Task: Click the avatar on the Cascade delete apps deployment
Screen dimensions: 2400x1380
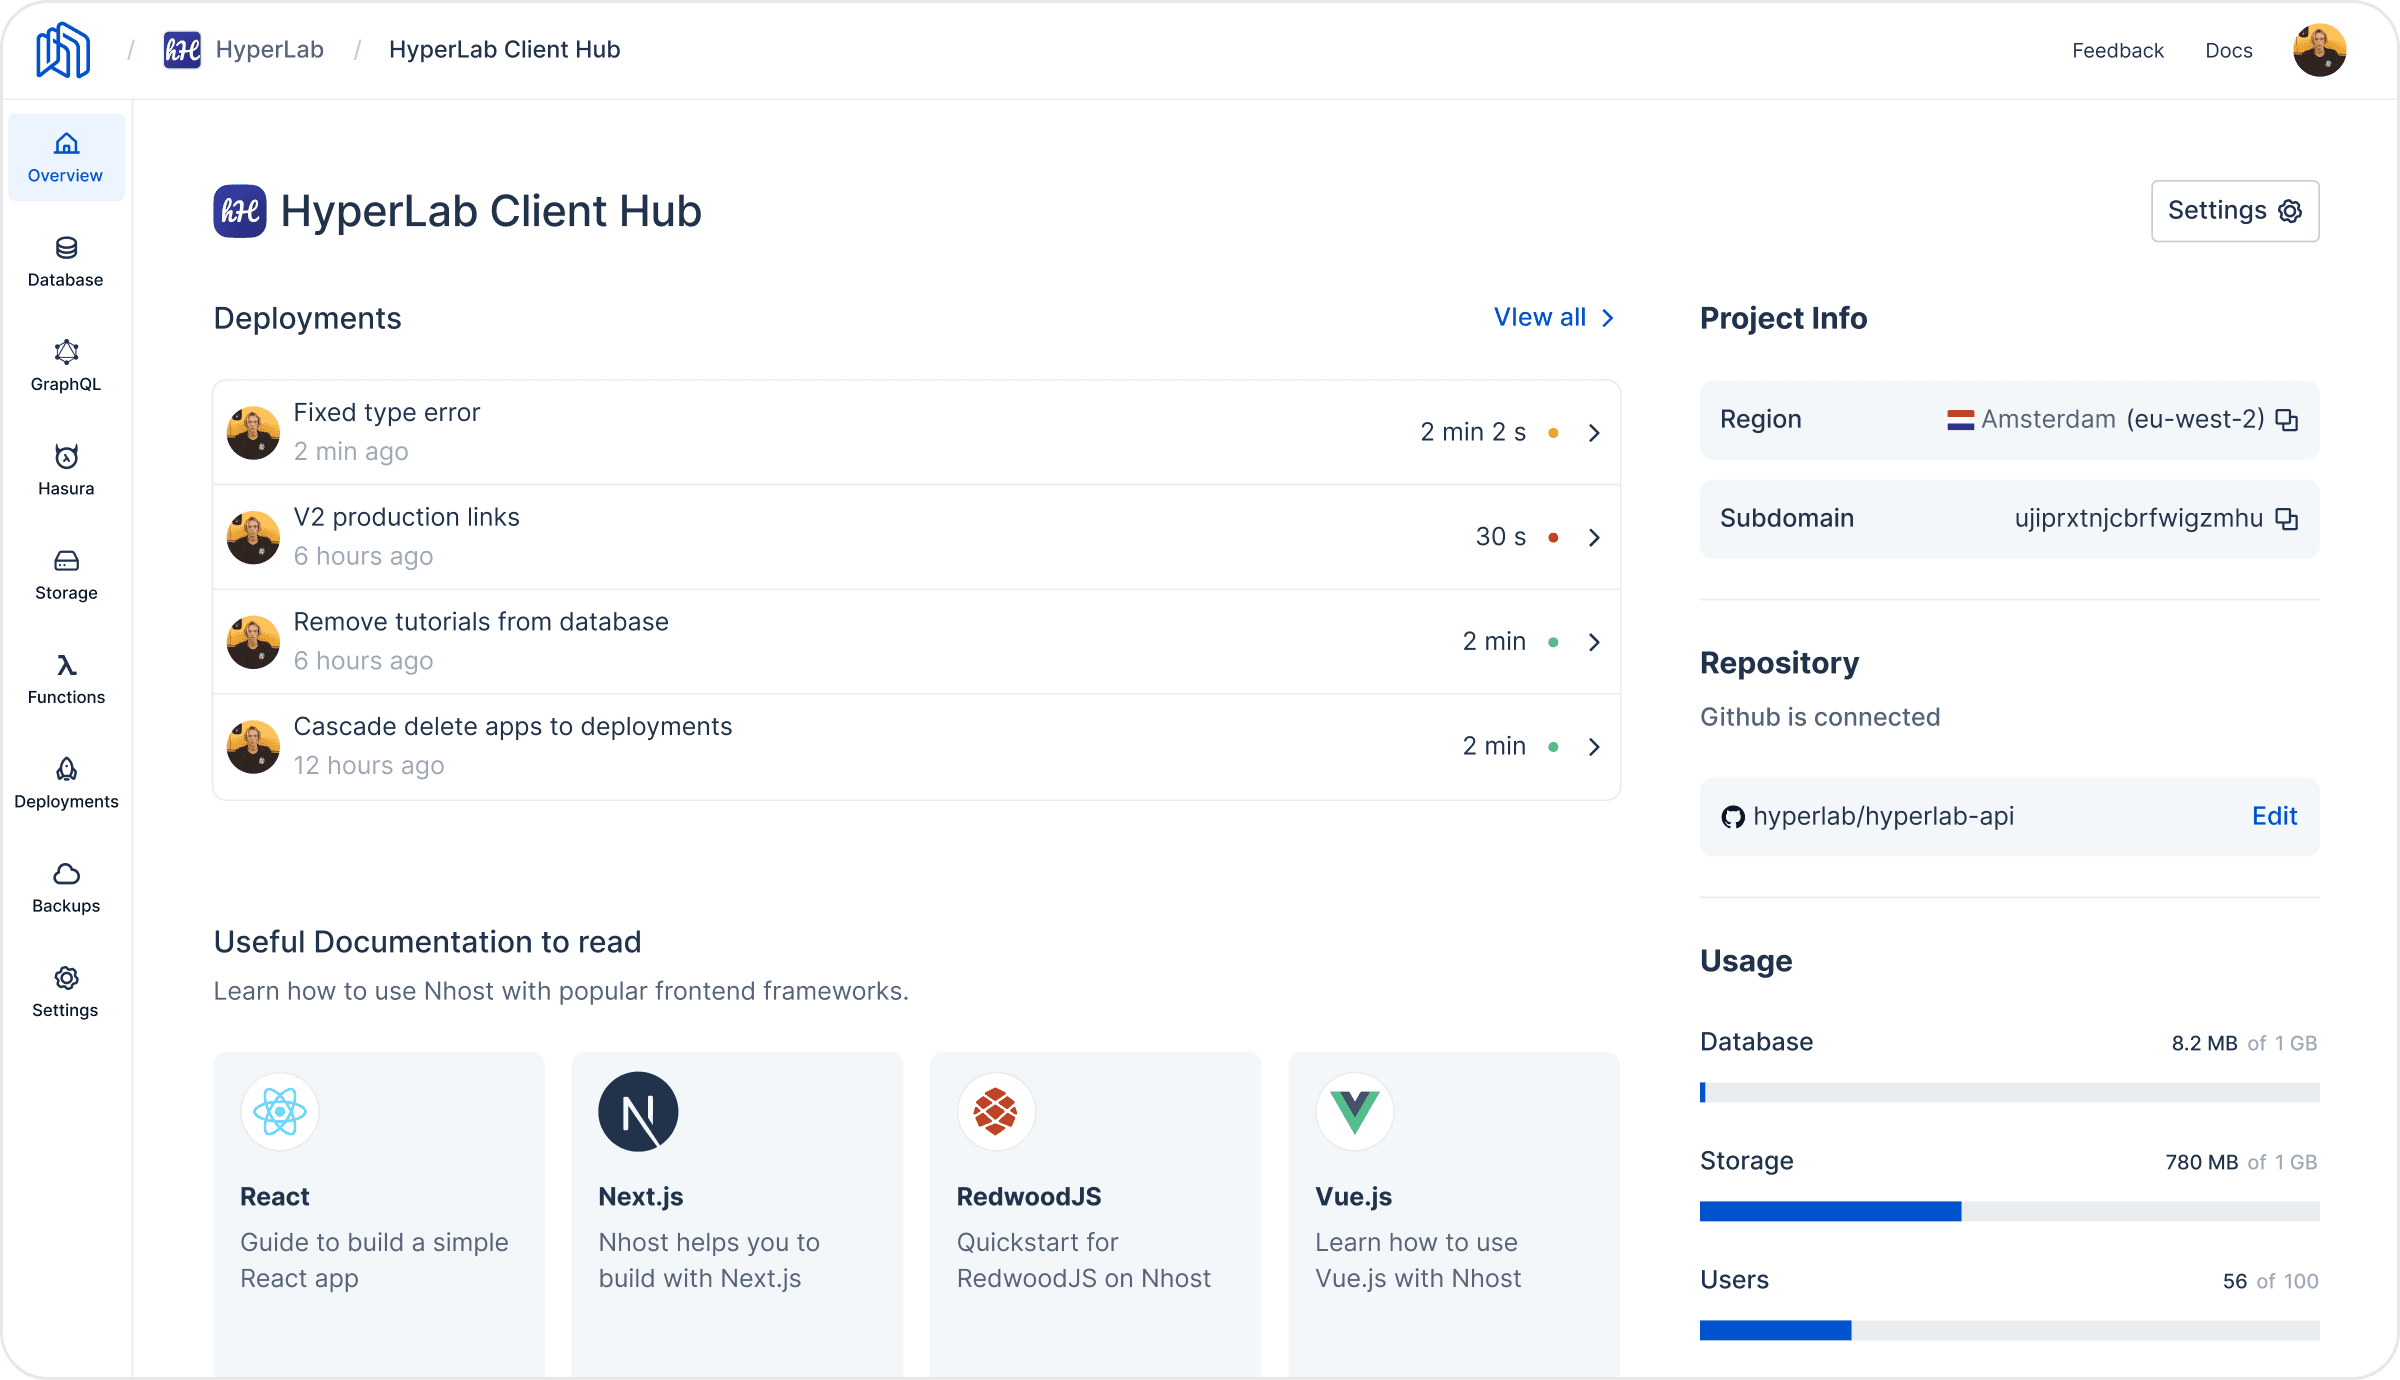Action: coord(253,747)
